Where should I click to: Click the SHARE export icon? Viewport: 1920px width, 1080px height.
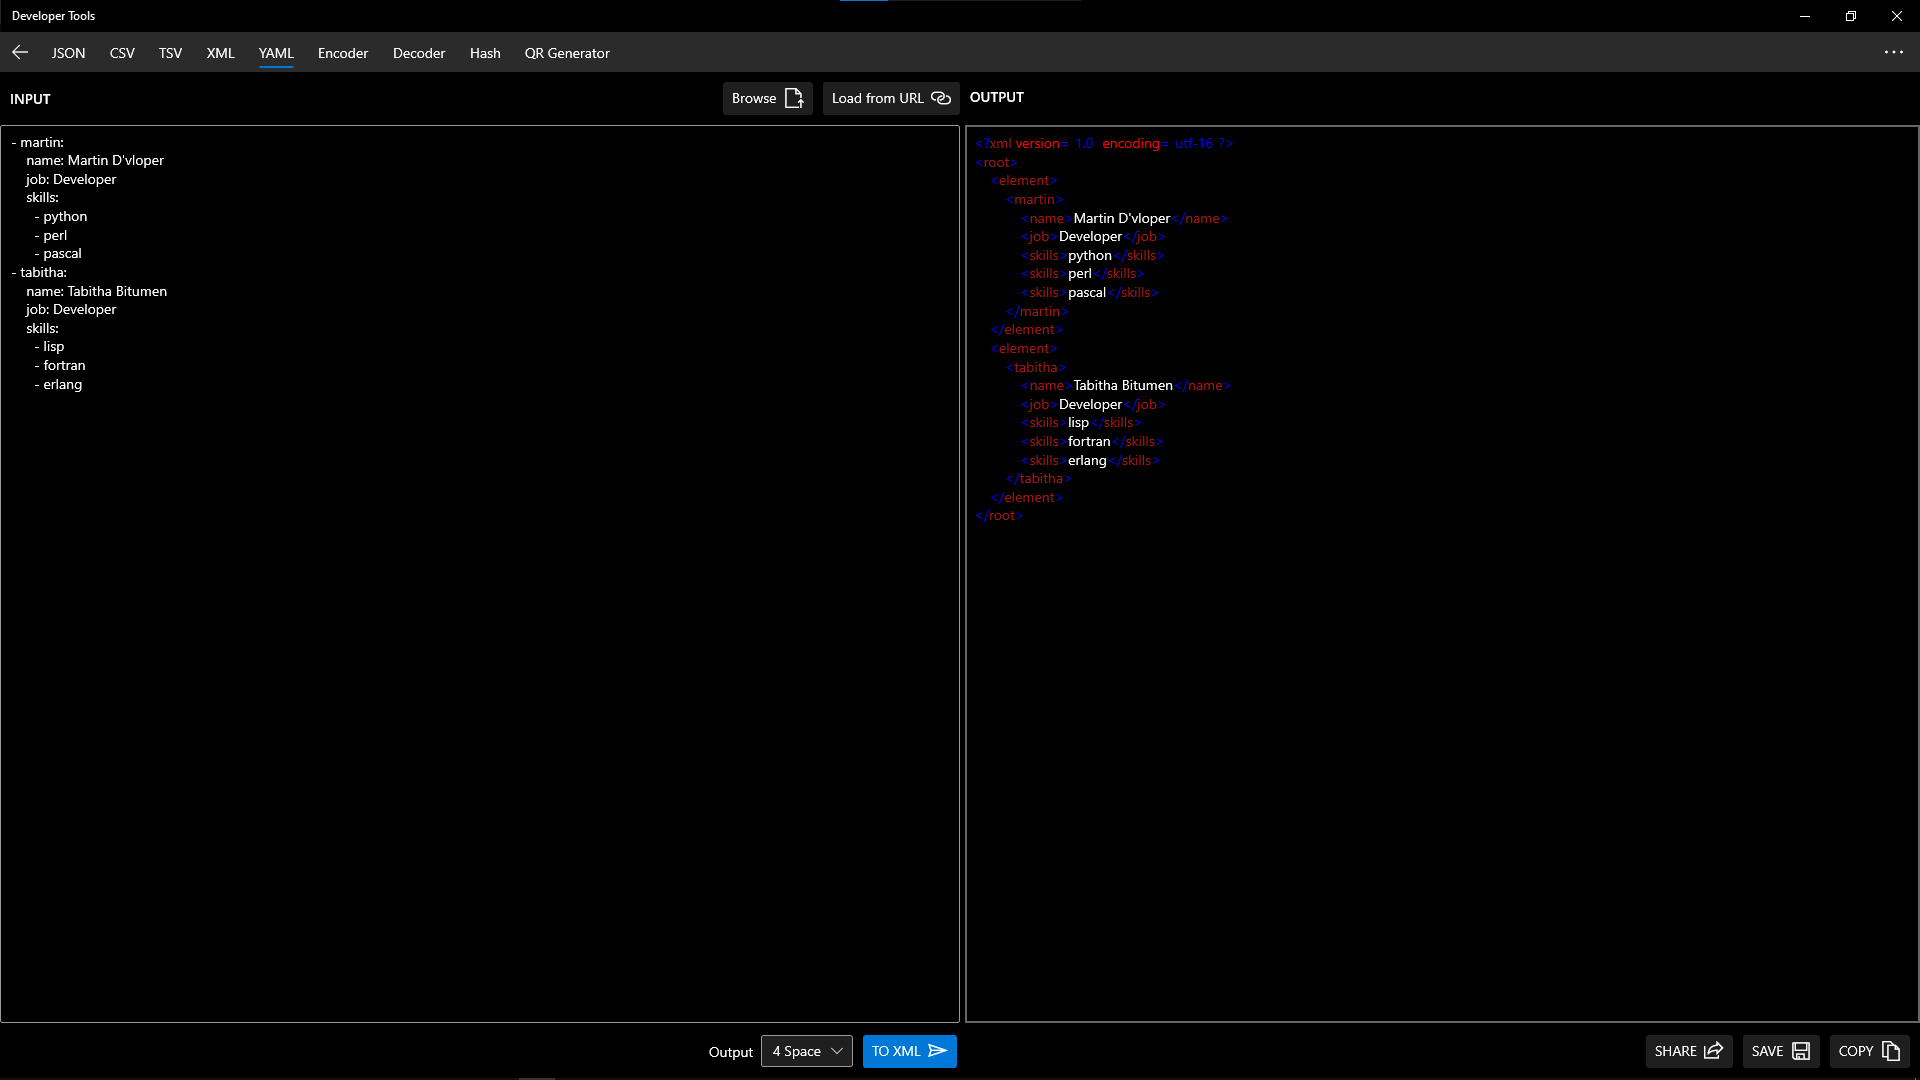[x=1713, y=1051]
